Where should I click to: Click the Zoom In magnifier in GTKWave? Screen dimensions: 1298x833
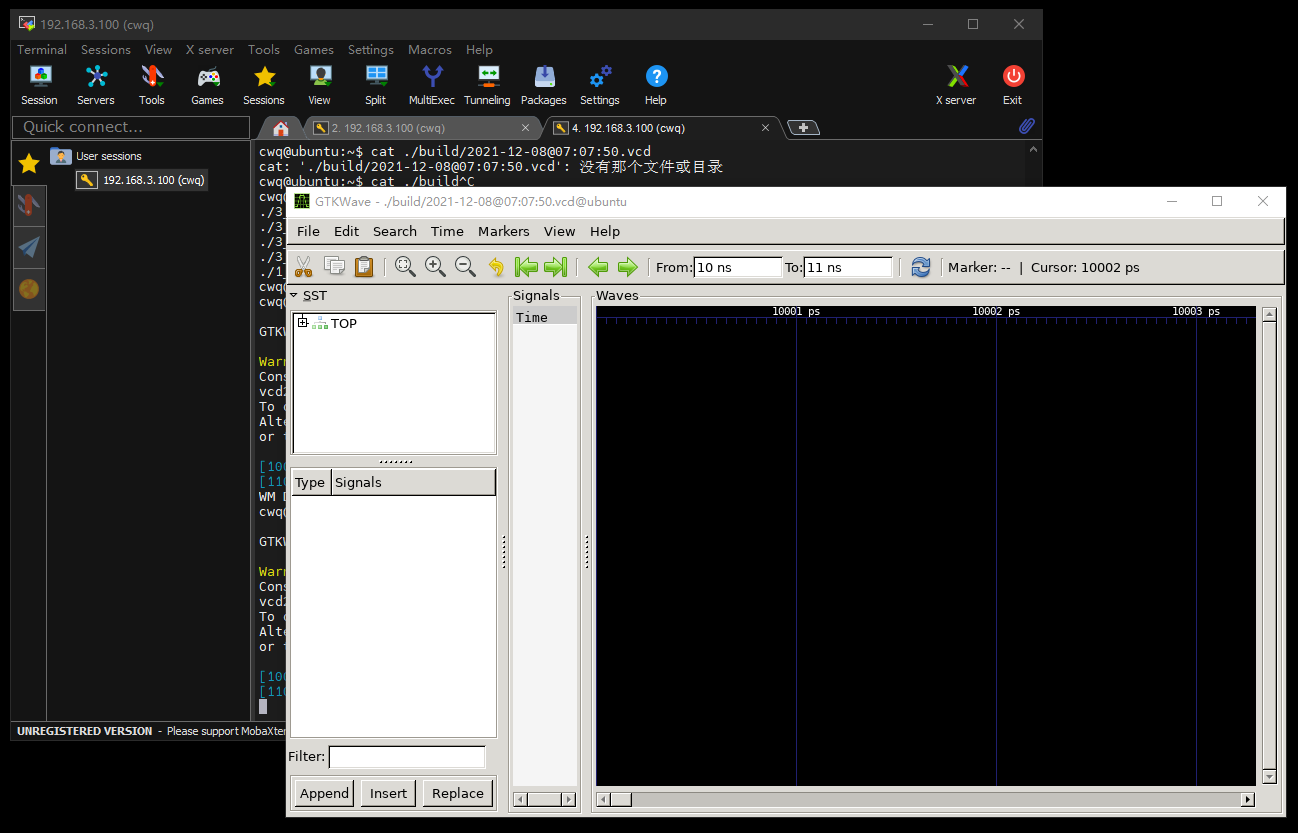pyautogui.click(x=435, y=266)
